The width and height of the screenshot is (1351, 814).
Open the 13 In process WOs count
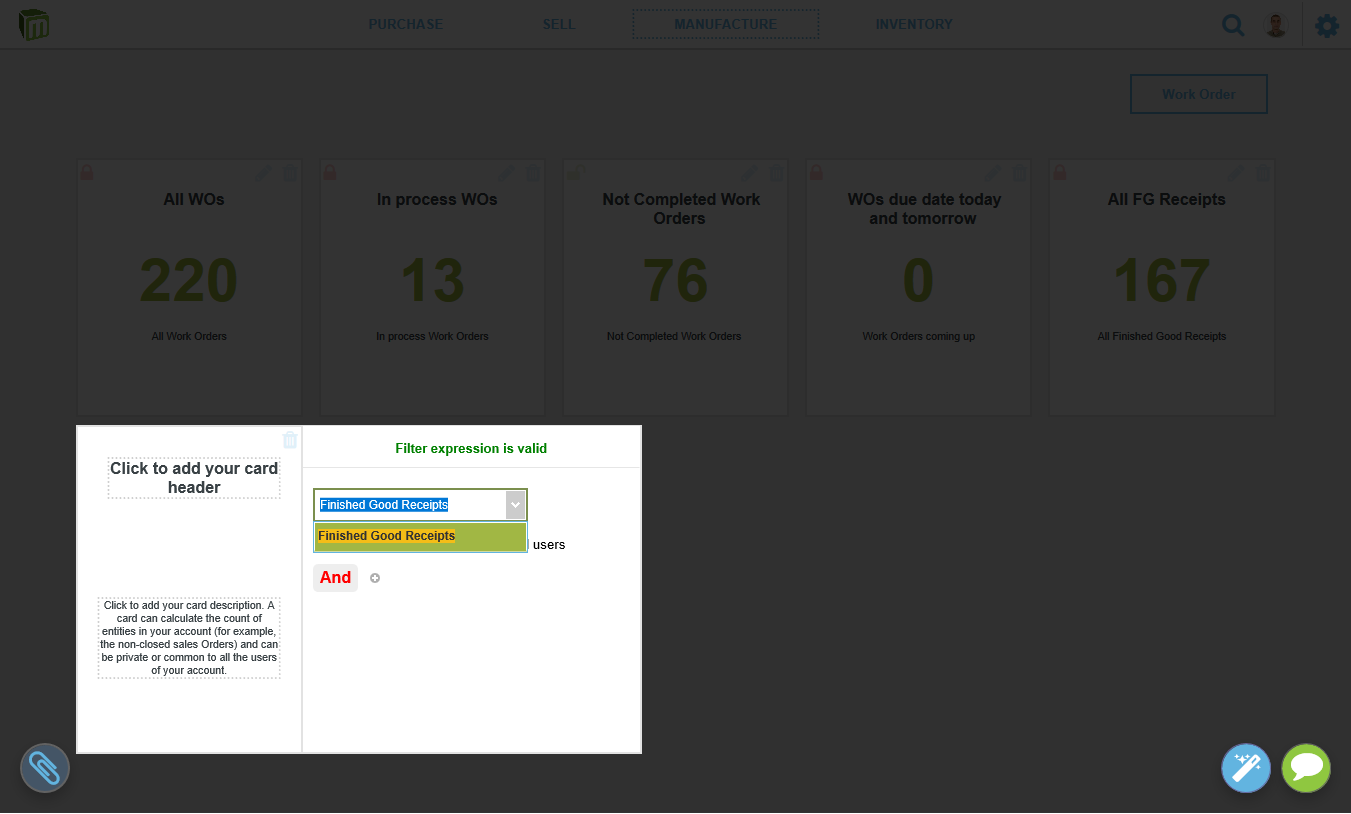coord(432,280)
